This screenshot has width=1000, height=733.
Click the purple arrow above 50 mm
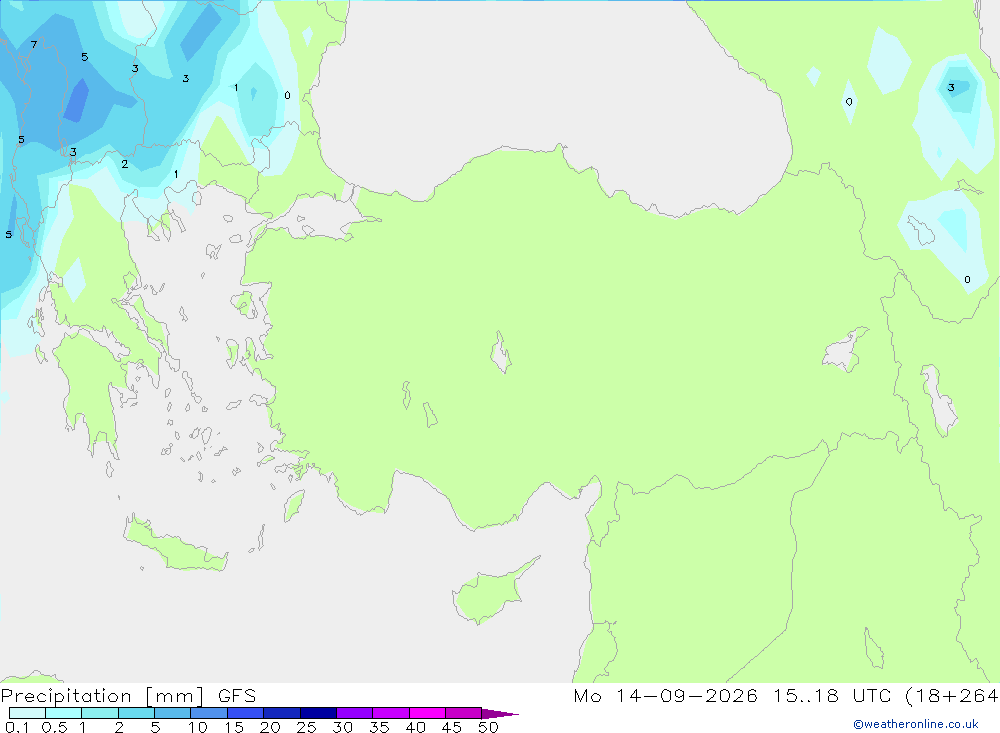click(x=499, y=713)
